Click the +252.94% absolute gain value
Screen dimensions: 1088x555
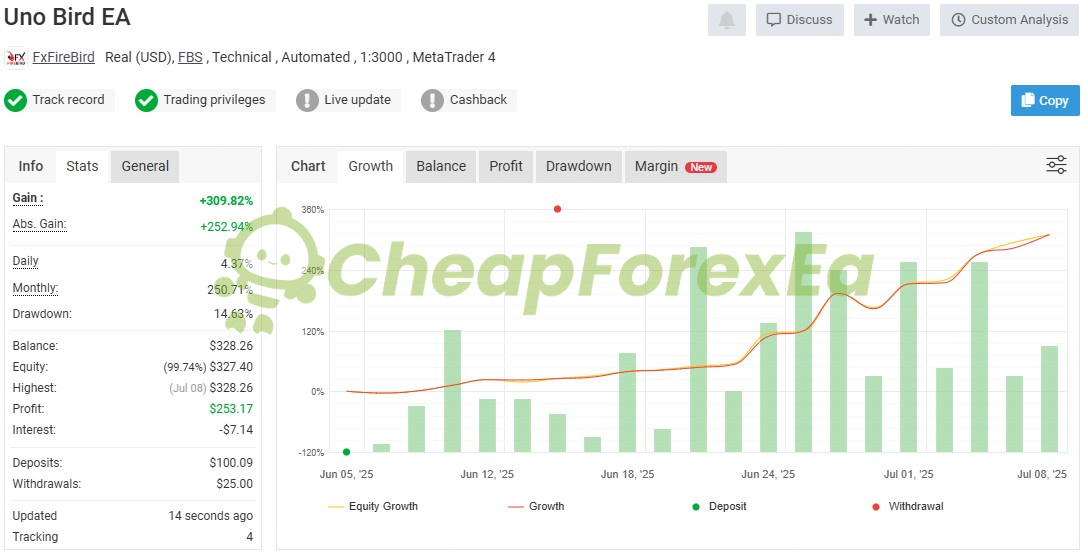click(x=226, y=227)
